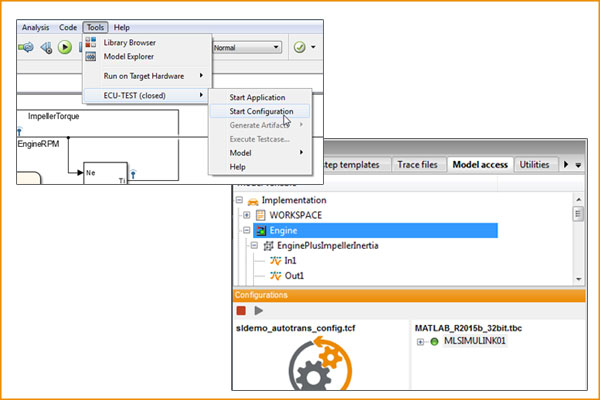Click the Configurations panel header

click(x=409, y=296)
